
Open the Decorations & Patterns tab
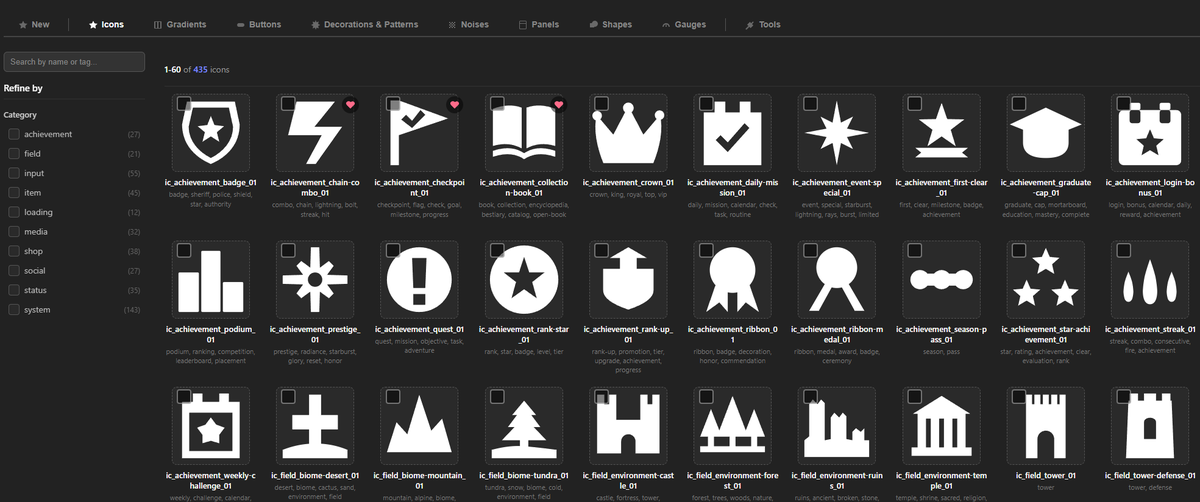click(365, 24)
